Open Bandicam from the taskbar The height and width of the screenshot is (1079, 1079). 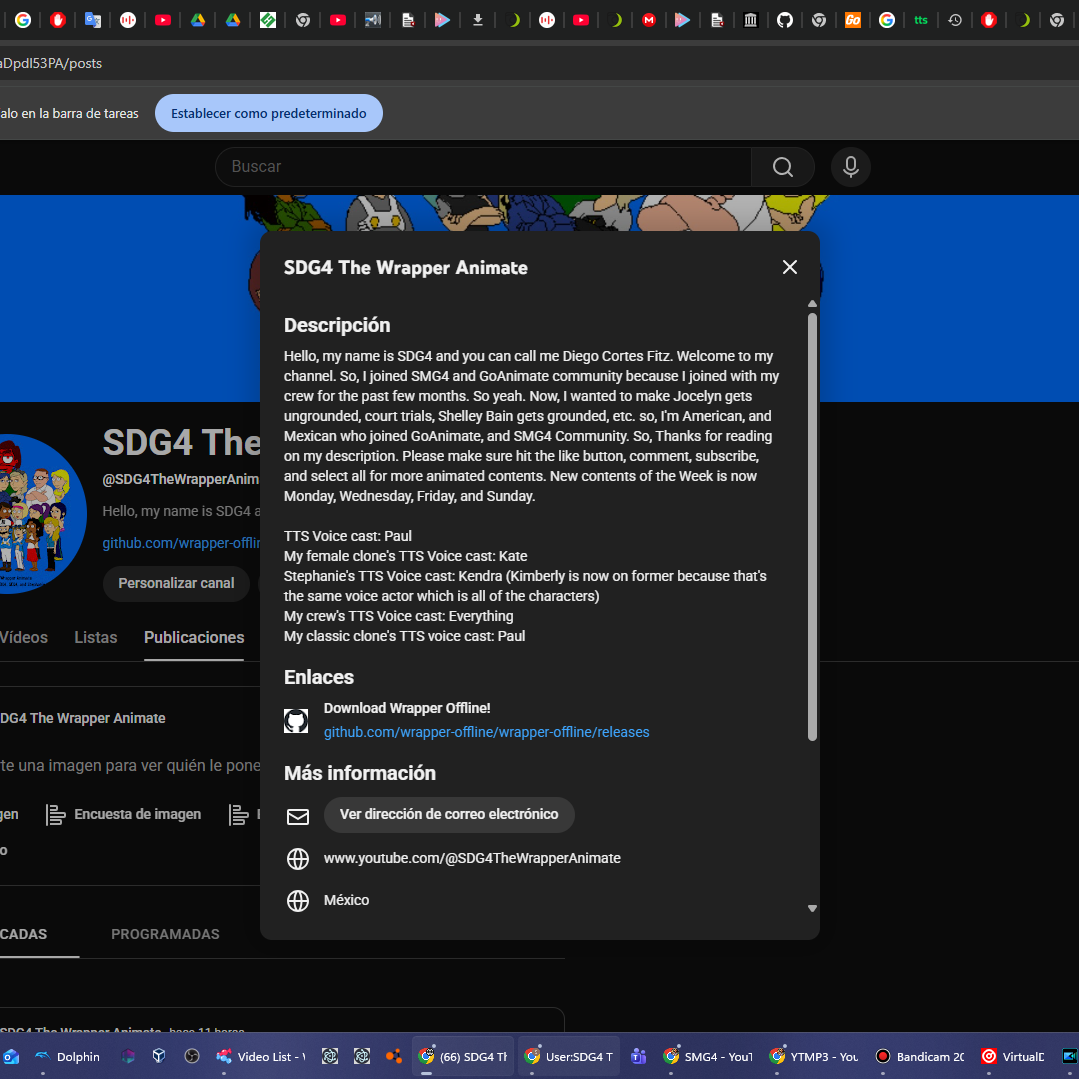pos(919,1056)
